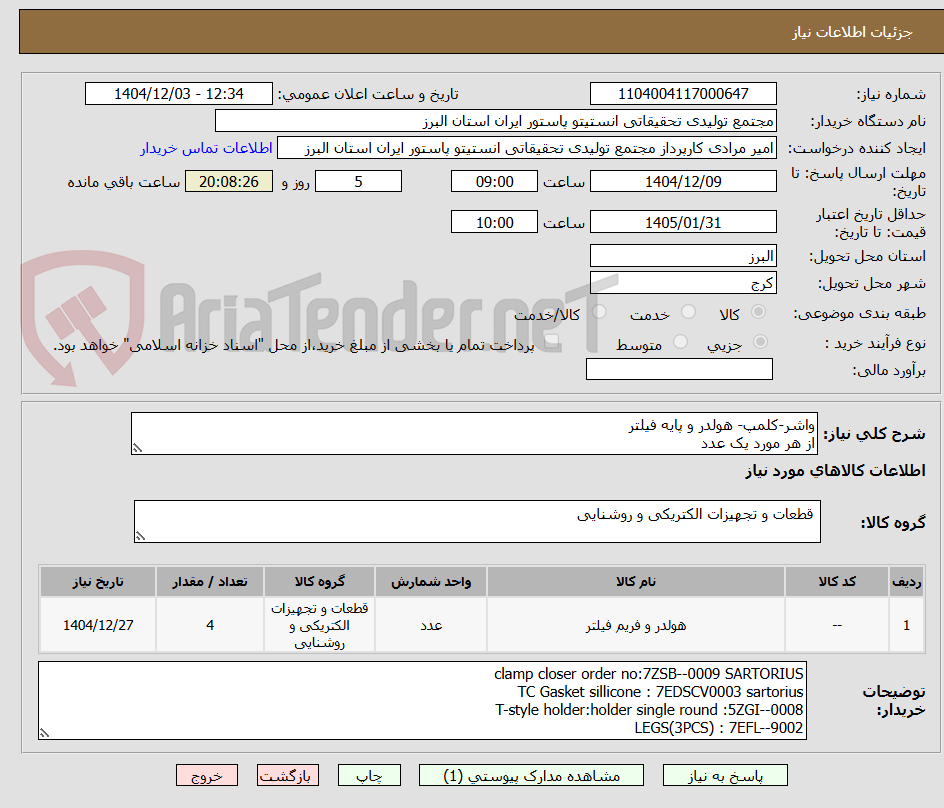Click the row number cell 1
Viewport: 944px width, 808px height.
tap(907, 626)
